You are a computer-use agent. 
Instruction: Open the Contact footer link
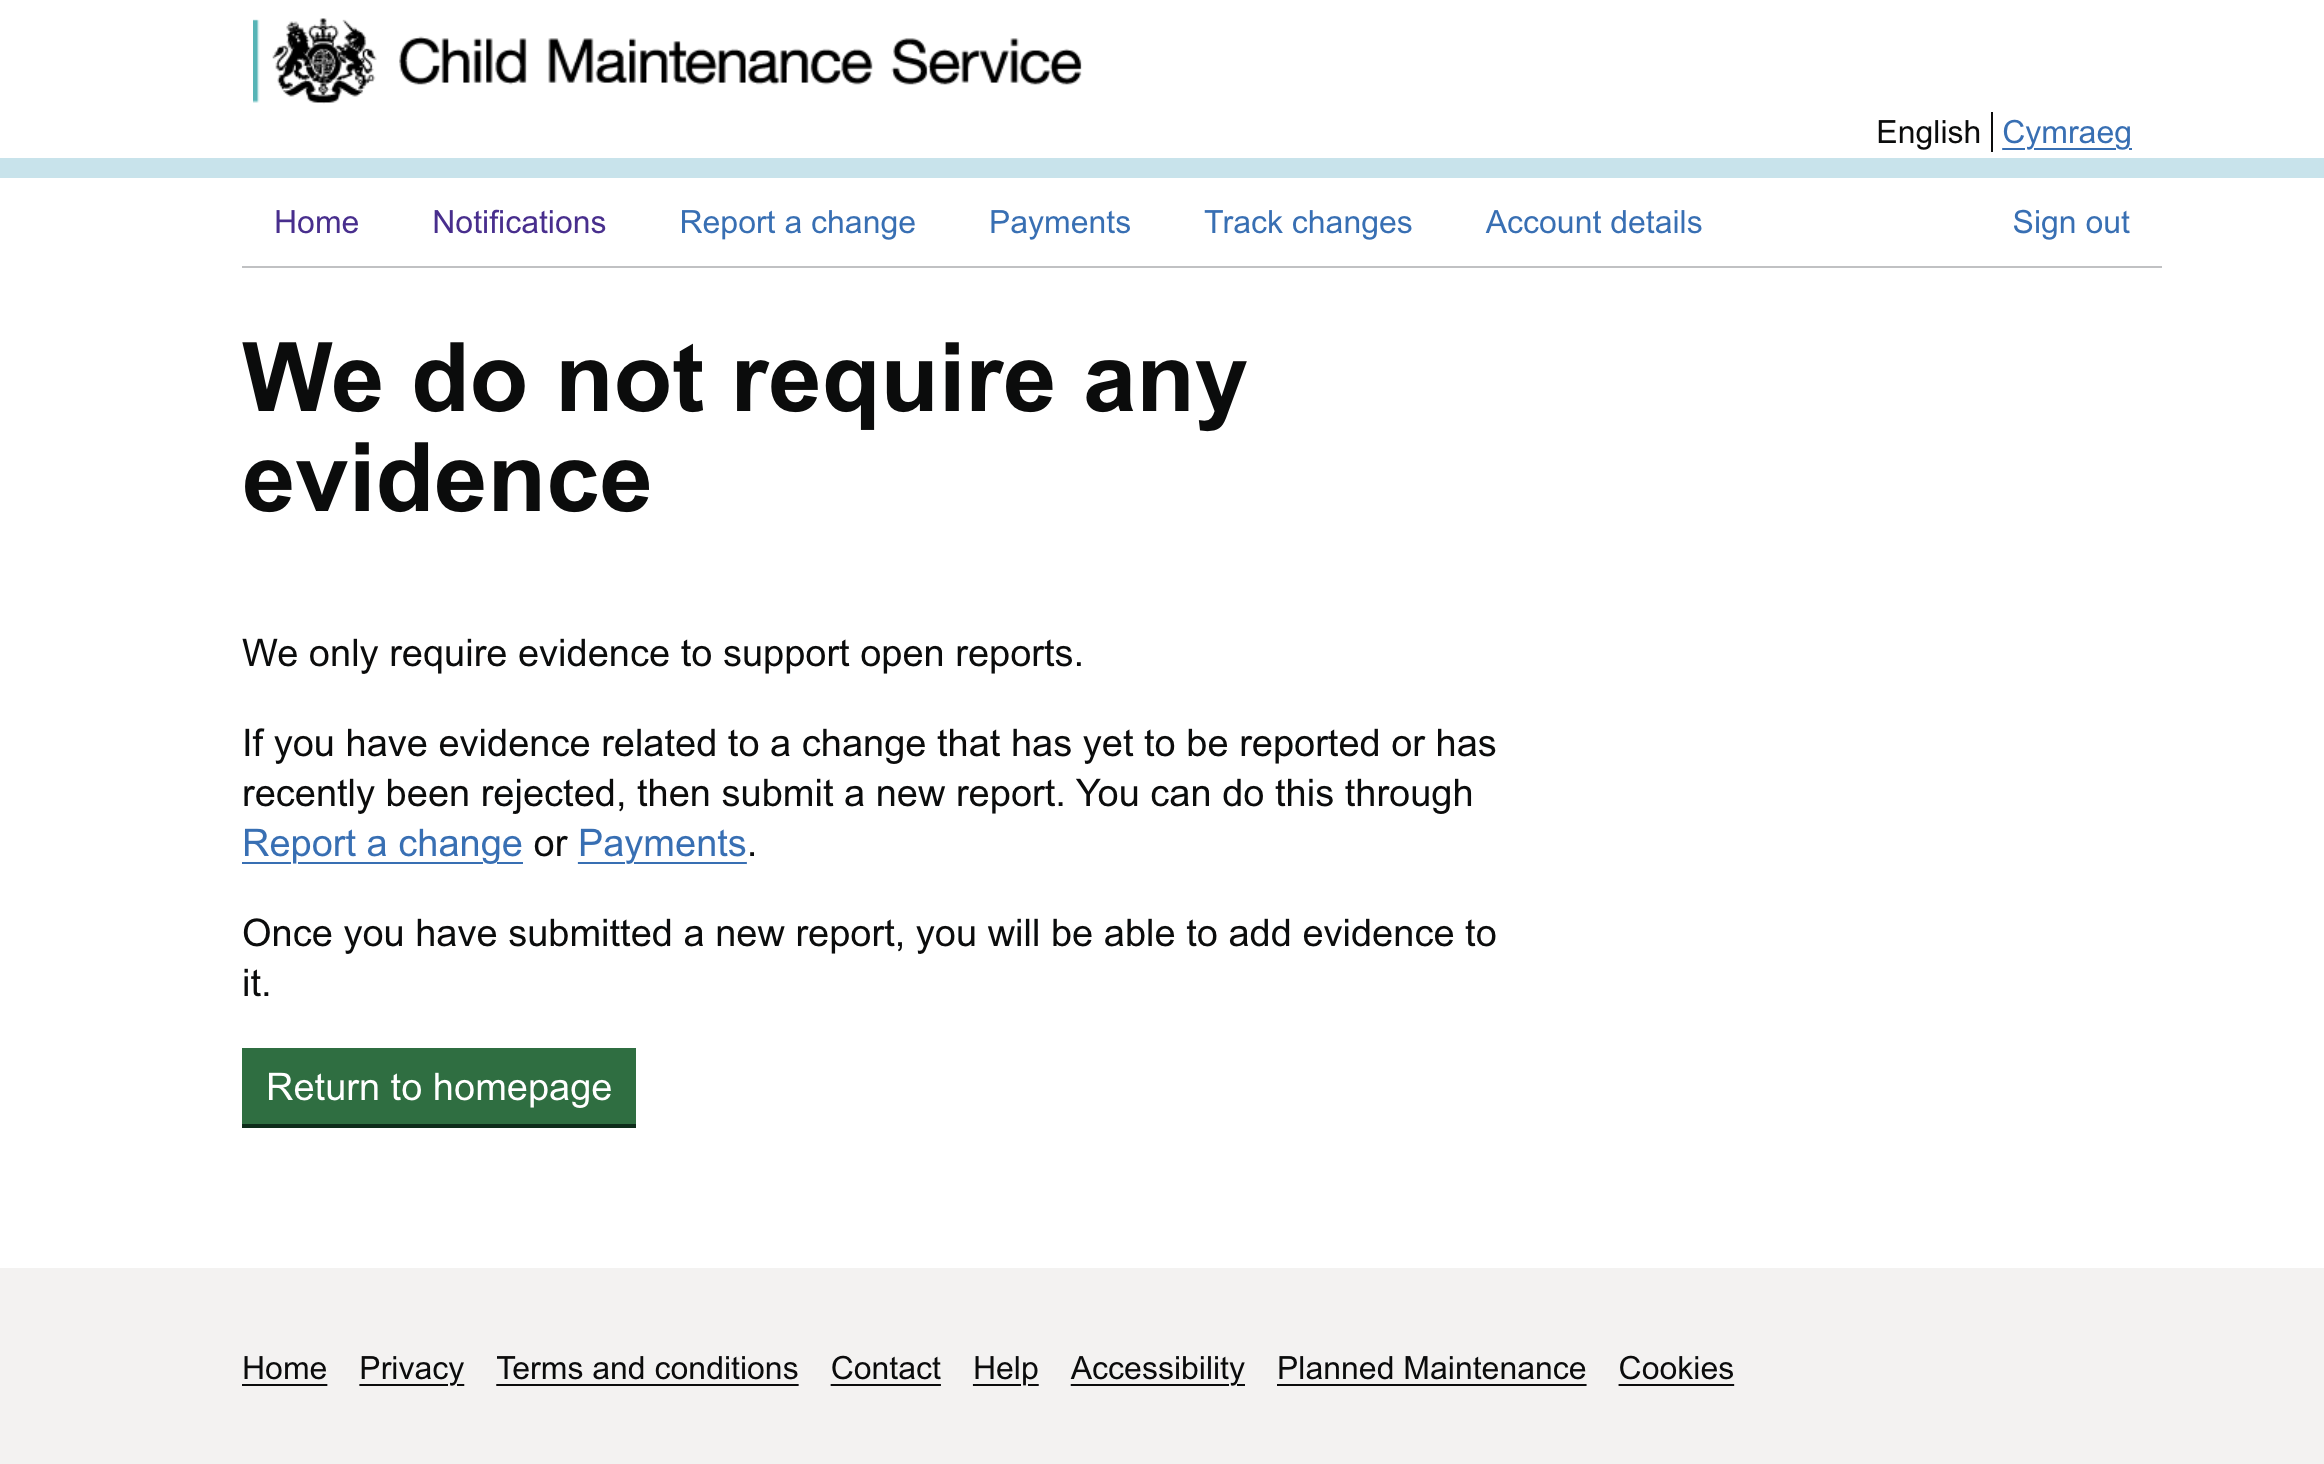coord(885,1368)
